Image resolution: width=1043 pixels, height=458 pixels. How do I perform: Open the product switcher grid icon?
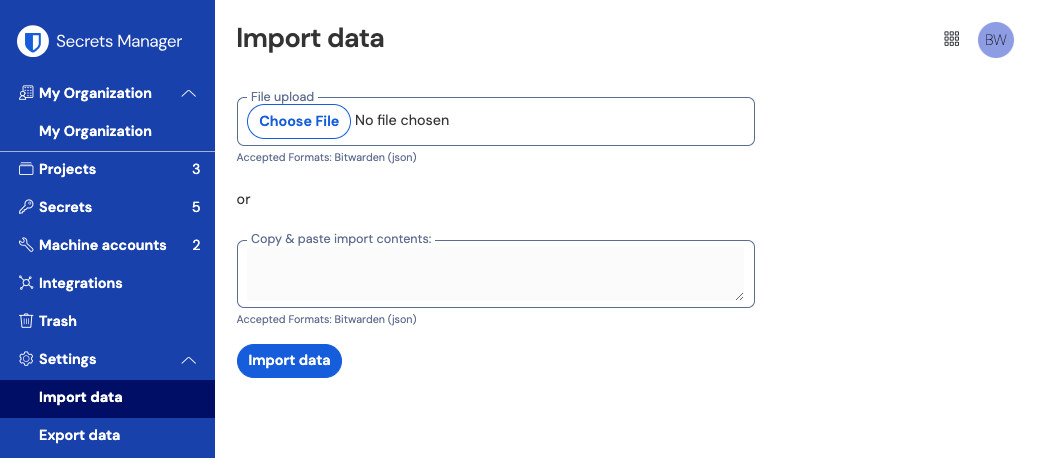click(x=952, y=39)
